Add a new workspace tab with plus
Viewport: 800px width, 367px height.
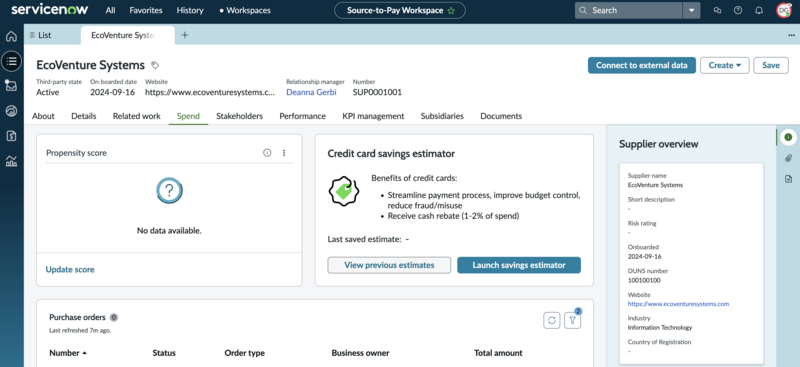click(185, 35)
